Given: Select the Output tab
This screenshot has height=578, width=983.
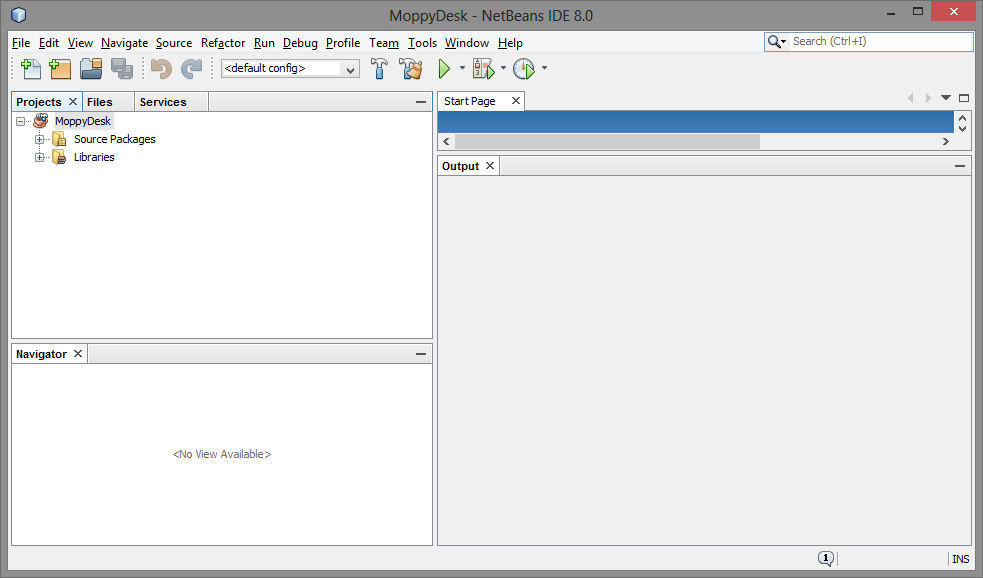Looking at the screenshot, I should (x=460, y=166).
